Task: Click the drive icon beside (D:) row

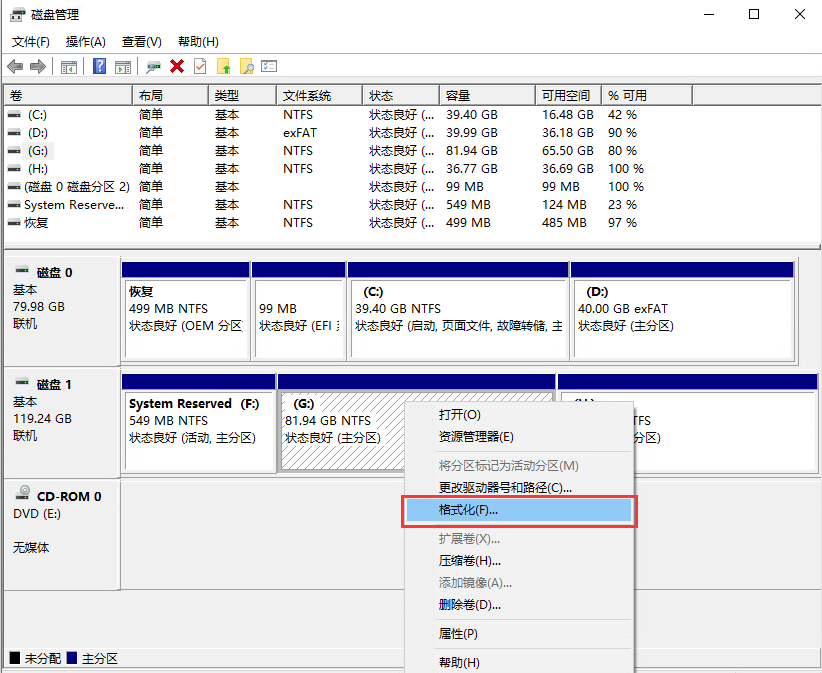Action: tap(14, 133)
